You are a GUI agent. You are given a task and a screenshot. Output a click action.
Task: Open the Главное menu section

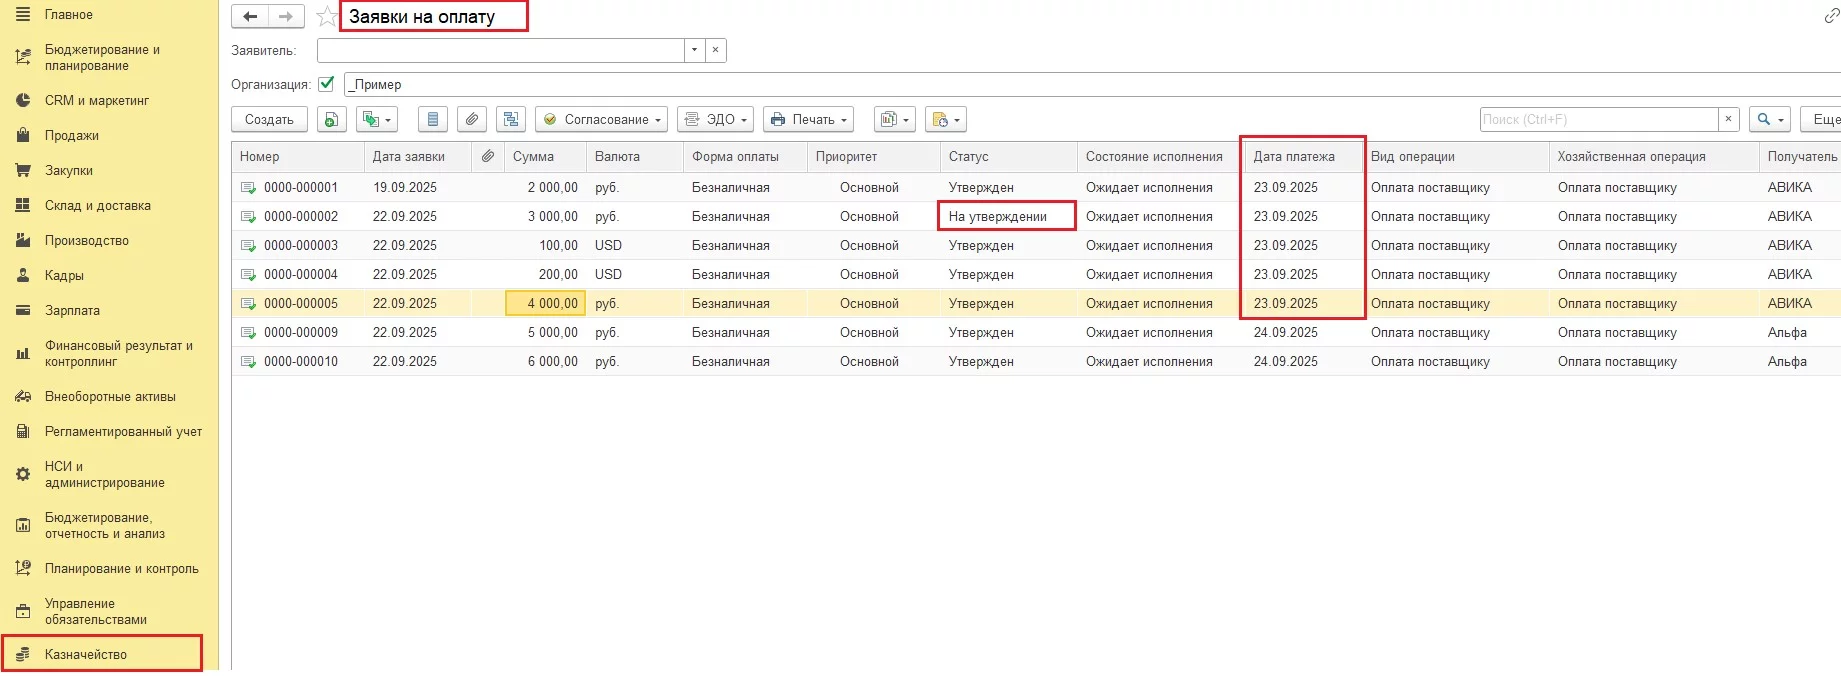click(x=69, y=14)
